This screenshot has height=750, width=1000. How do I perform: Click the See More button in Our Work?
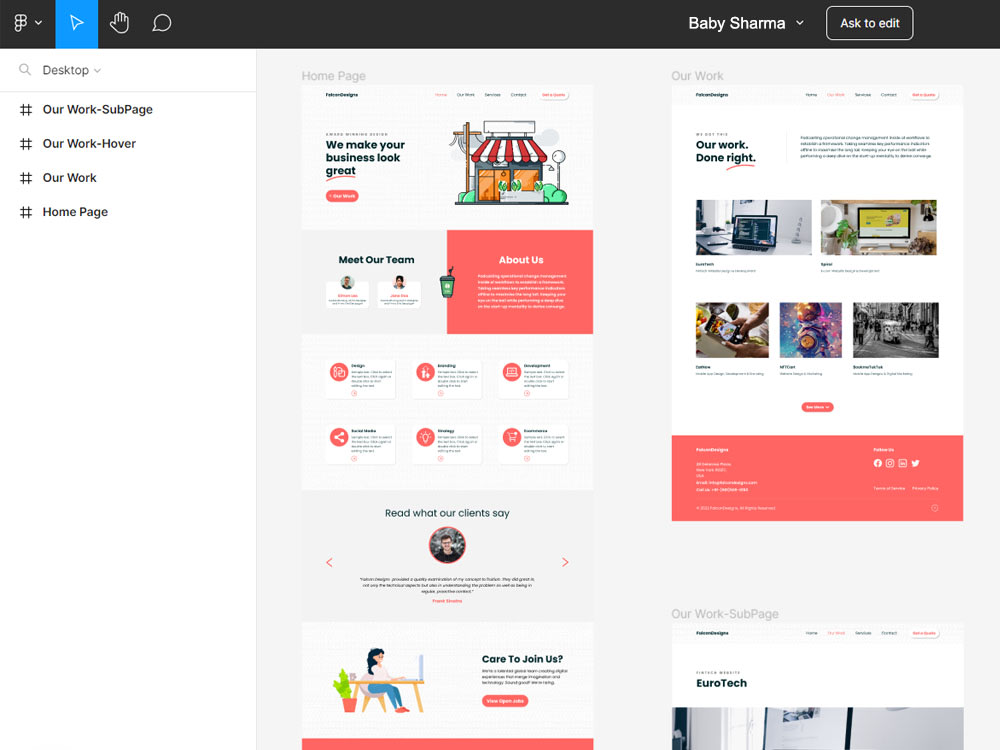817,407
